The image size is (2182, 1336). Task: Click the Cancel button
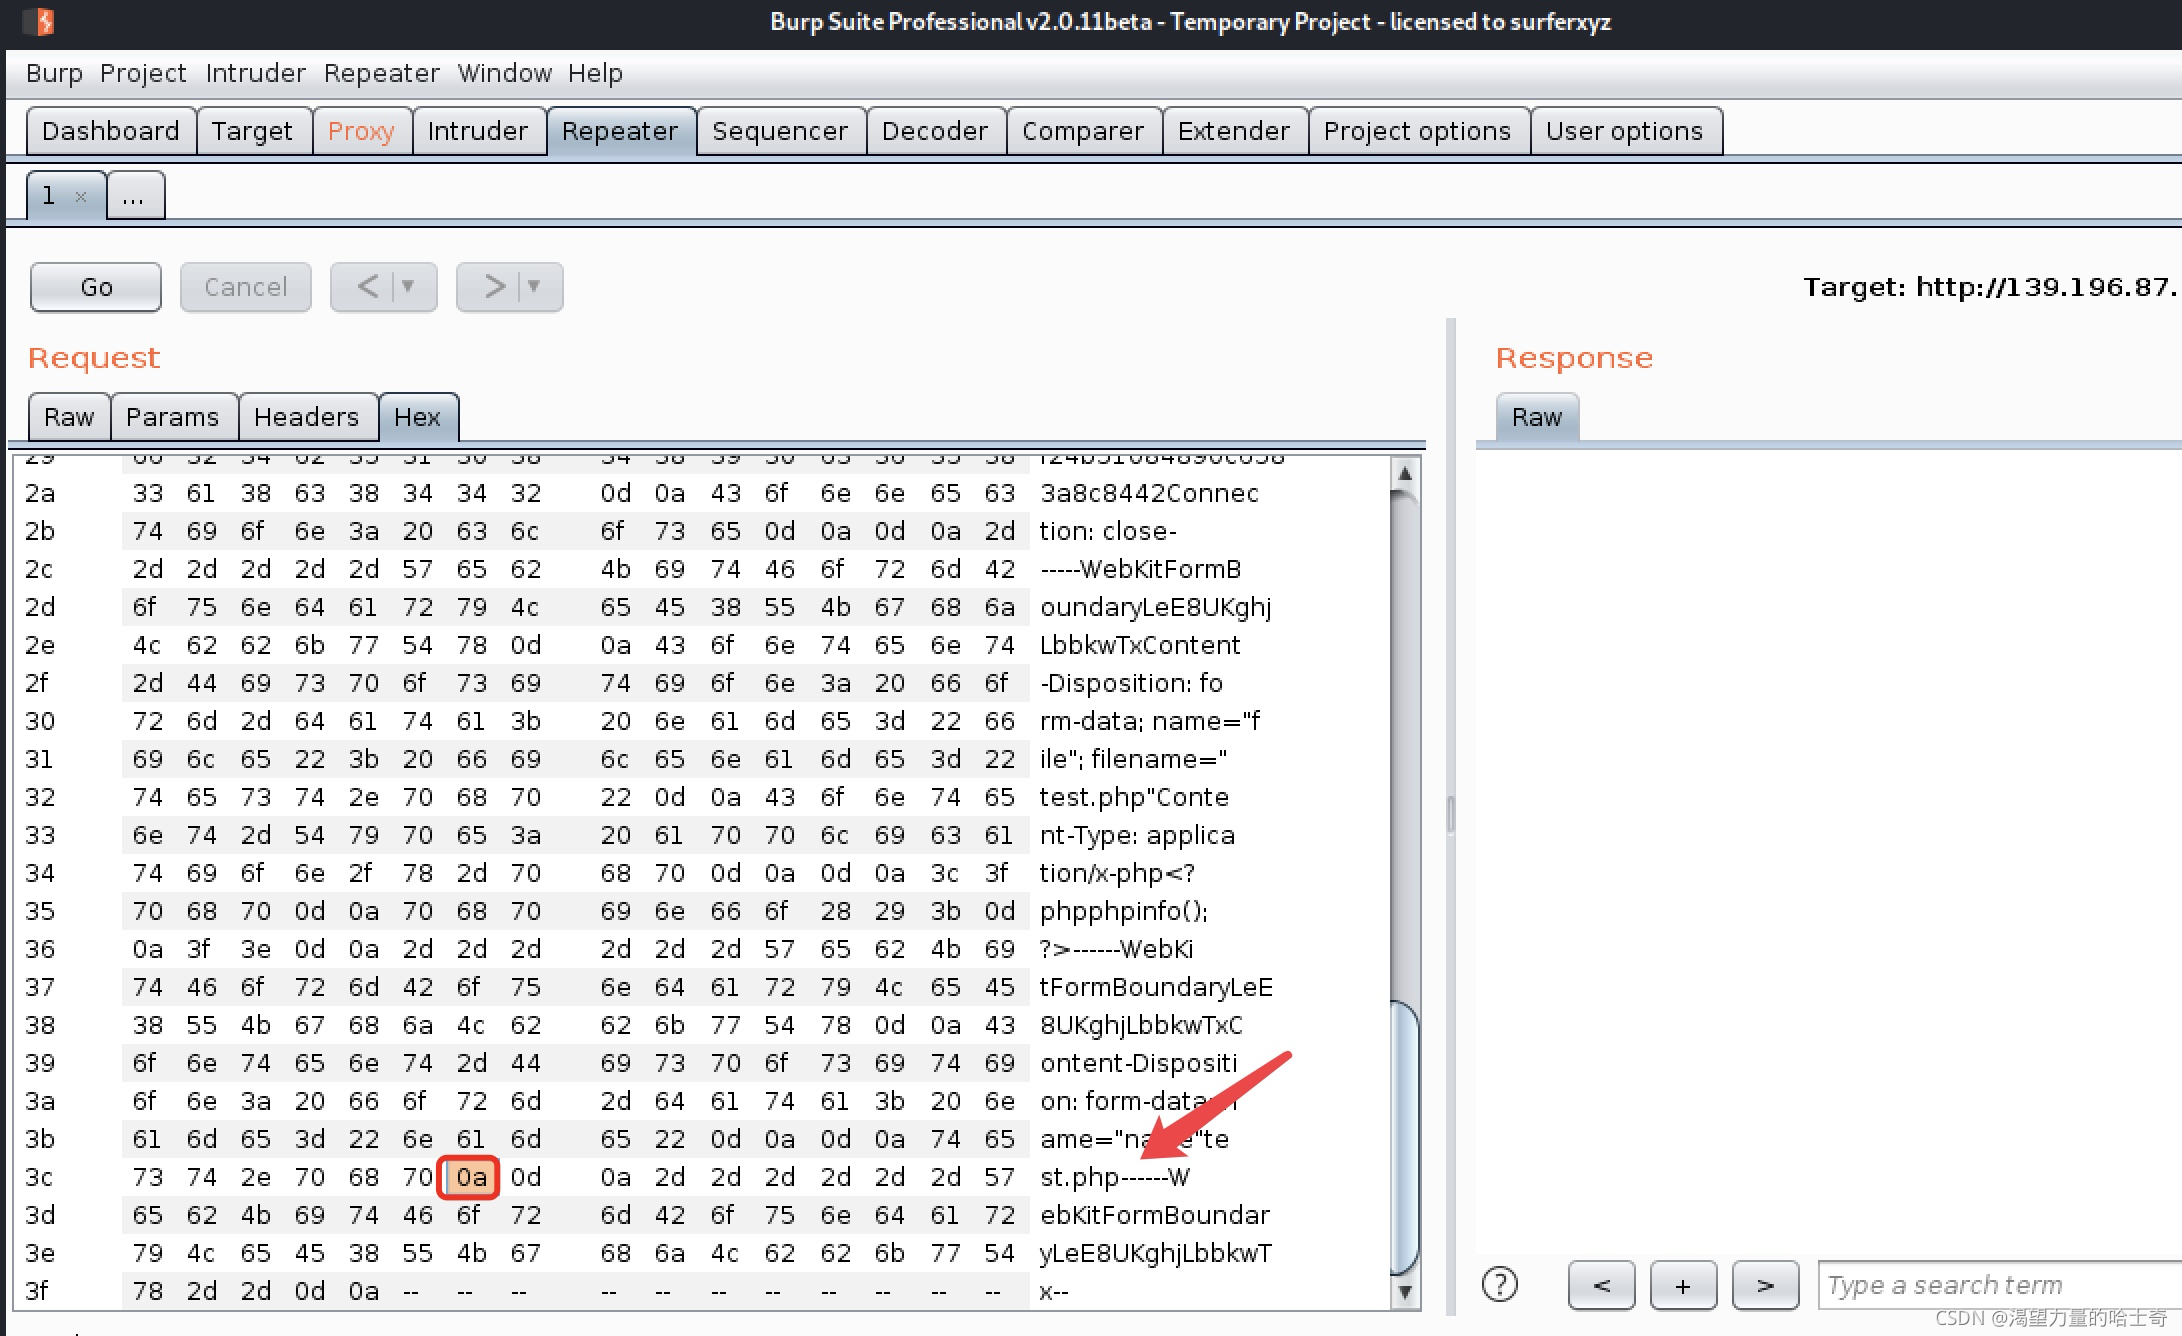[x=246, y=287]
